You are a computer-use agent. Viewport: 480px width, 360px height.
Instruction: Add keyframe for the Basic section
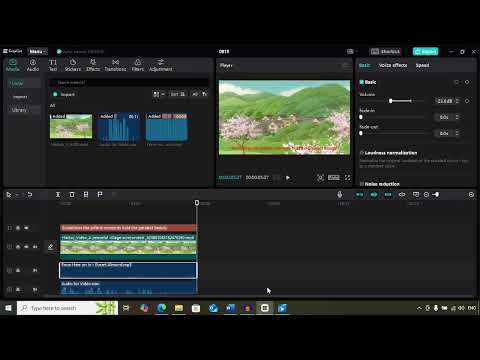tap(467, 82)
